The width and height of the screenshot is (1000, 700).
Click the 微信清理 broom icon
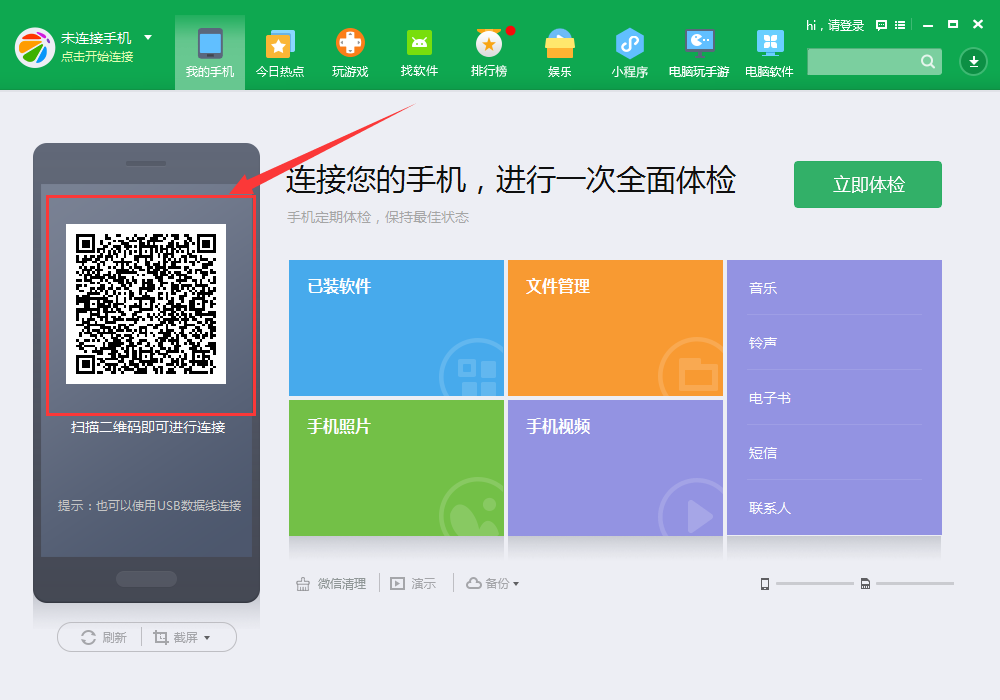pyautogui.click(x=303, y=583)
